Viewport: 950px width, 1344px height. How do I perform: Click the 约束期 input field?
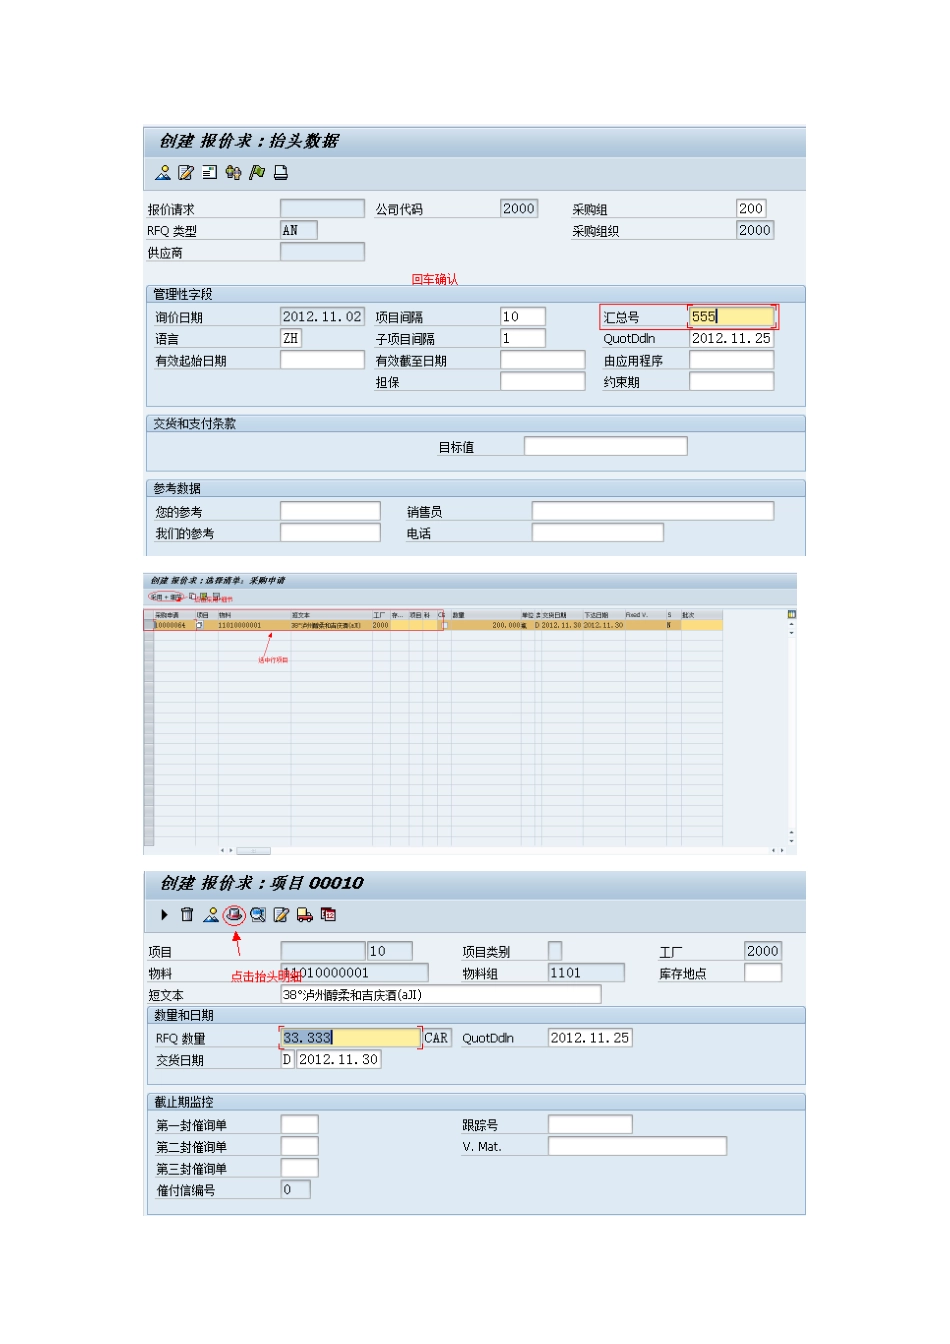(732, 381)
